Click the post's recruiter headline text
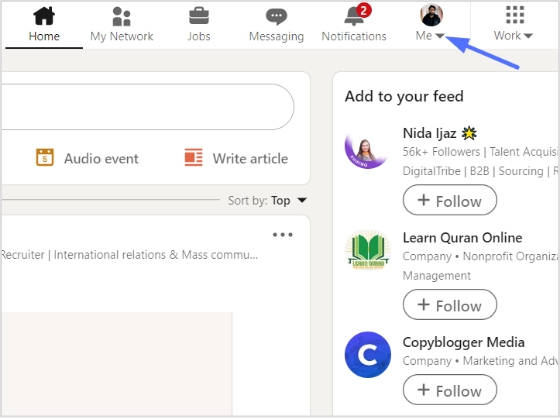Screen dimensions: 560x418 click(129, 255)
